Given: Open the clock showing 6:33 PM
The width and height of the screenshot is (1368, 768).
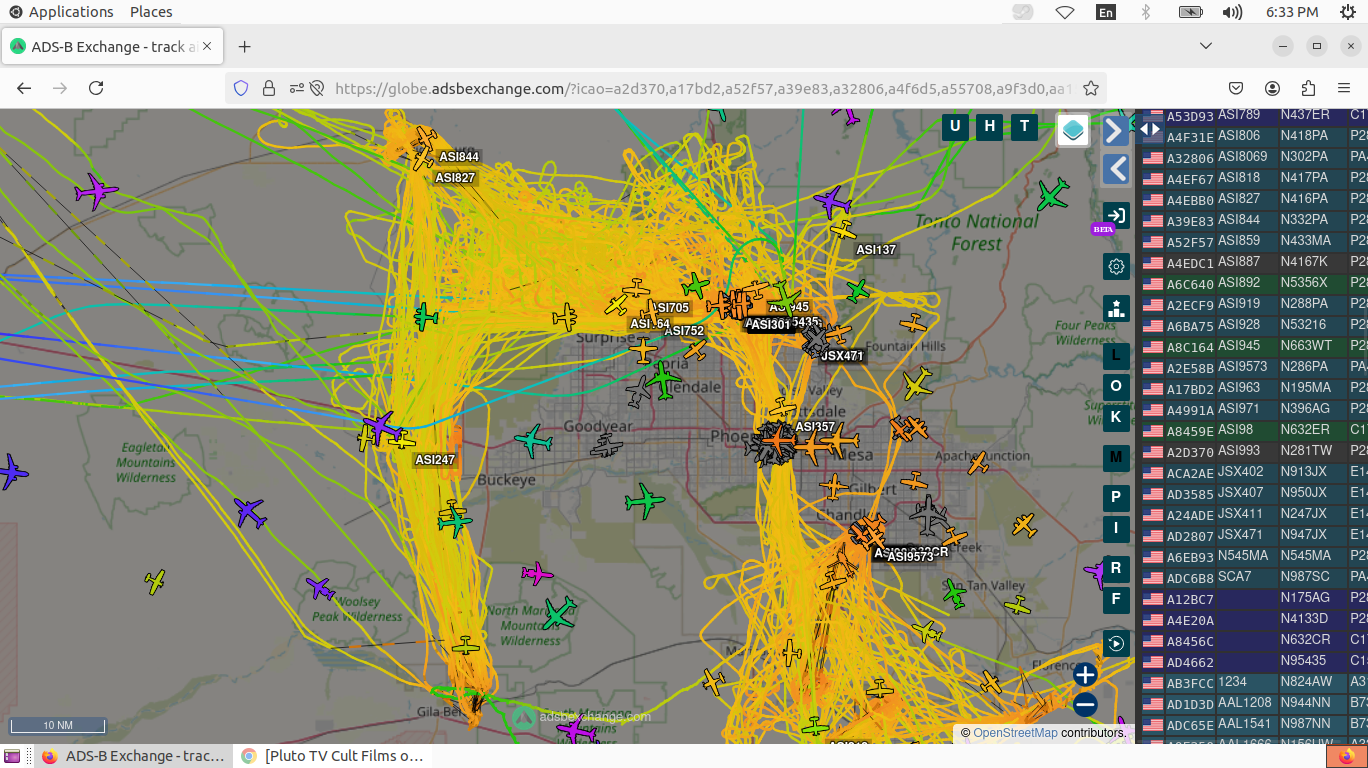Looking at the screenshot, I should click(1292, 12).
